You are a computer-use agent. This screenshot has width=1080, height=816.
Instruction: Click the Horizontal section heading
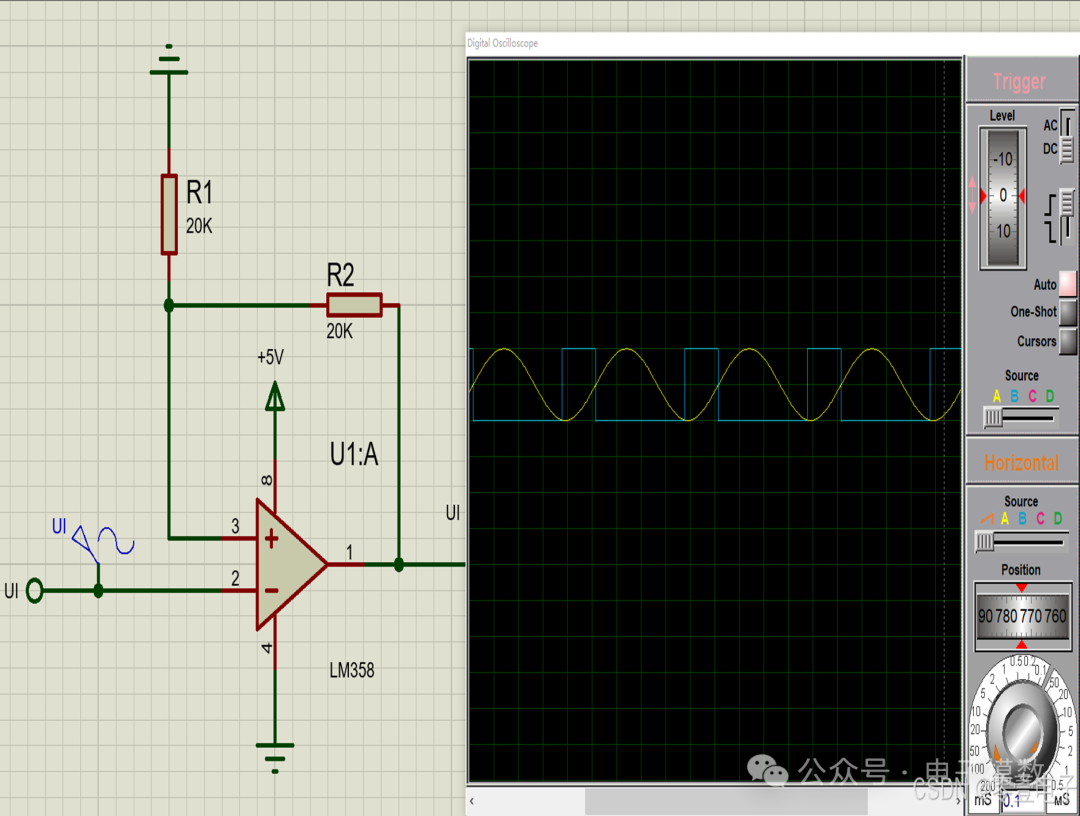pyautogui.click(x=1021, y=463)
